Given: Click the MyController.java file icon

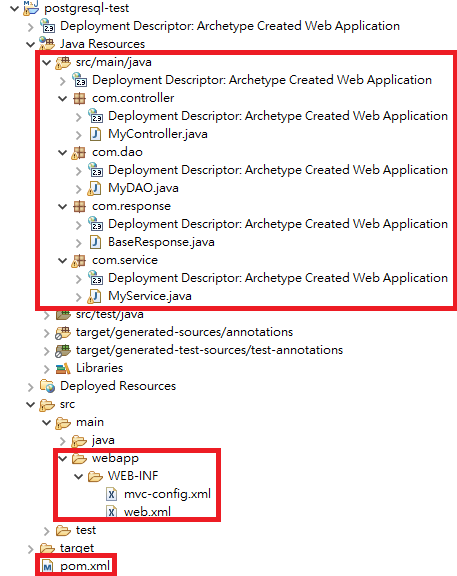Looking at the screenshot, I should (96, 134).
